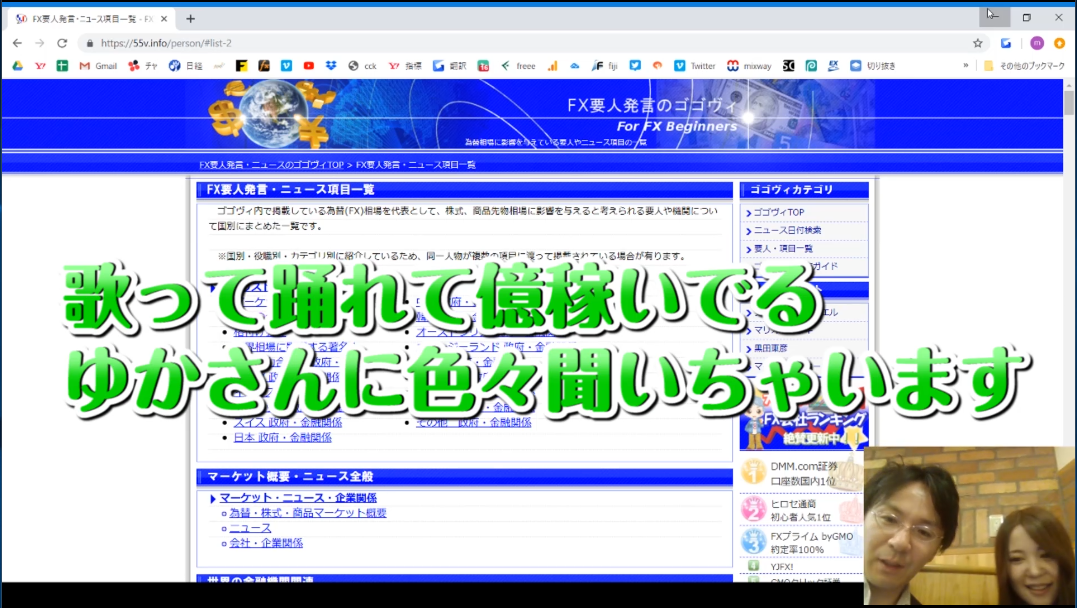Open the FXプライム byGMO ranking entry
The image size is (1077, 608).
point(803,543)
